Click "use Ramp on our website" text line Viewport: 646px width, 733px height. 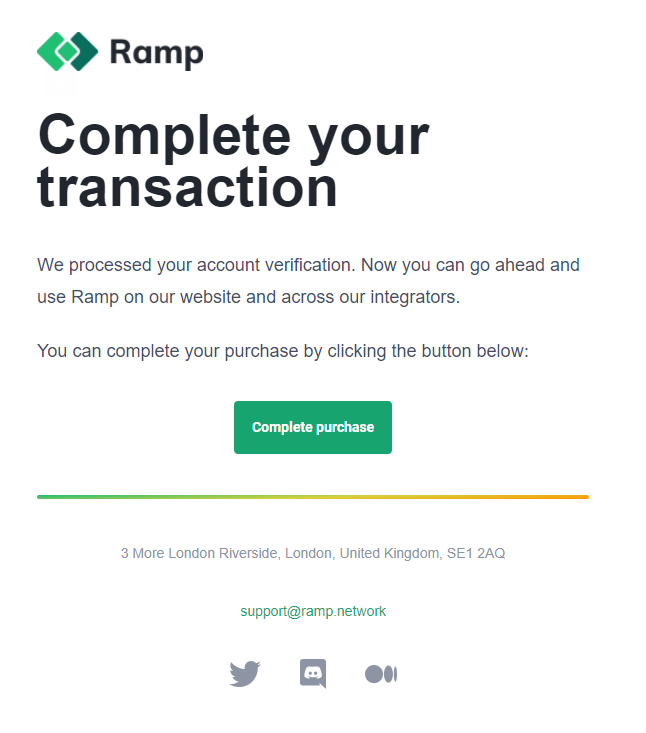pyautogui.click(x=139, y=297)
